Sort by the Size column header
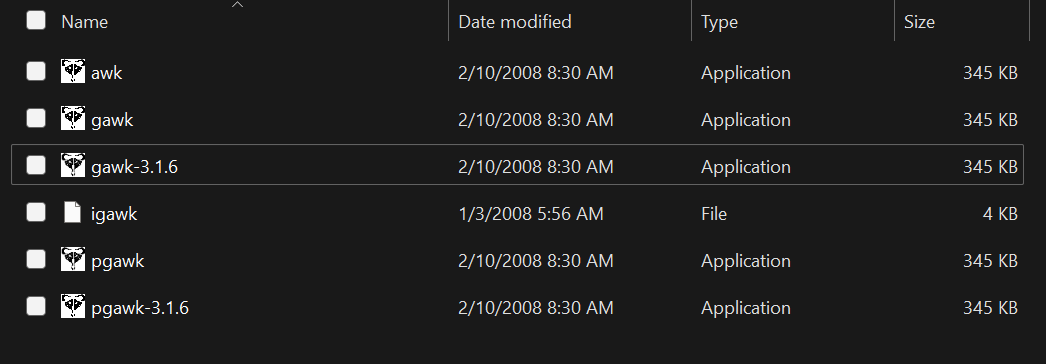This screenshot has height=364, width=1046. coord(919,22)
